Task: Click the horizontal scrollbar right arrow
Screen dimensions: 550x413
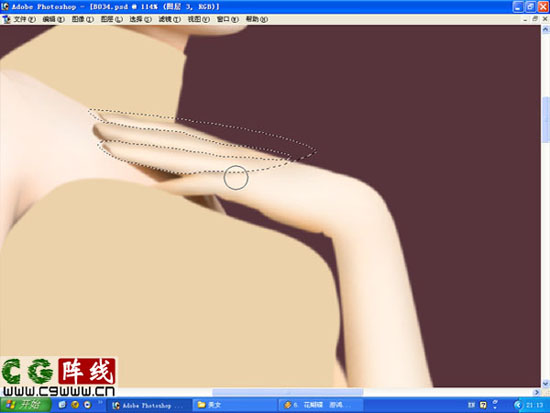Action: tap(536, 392)
